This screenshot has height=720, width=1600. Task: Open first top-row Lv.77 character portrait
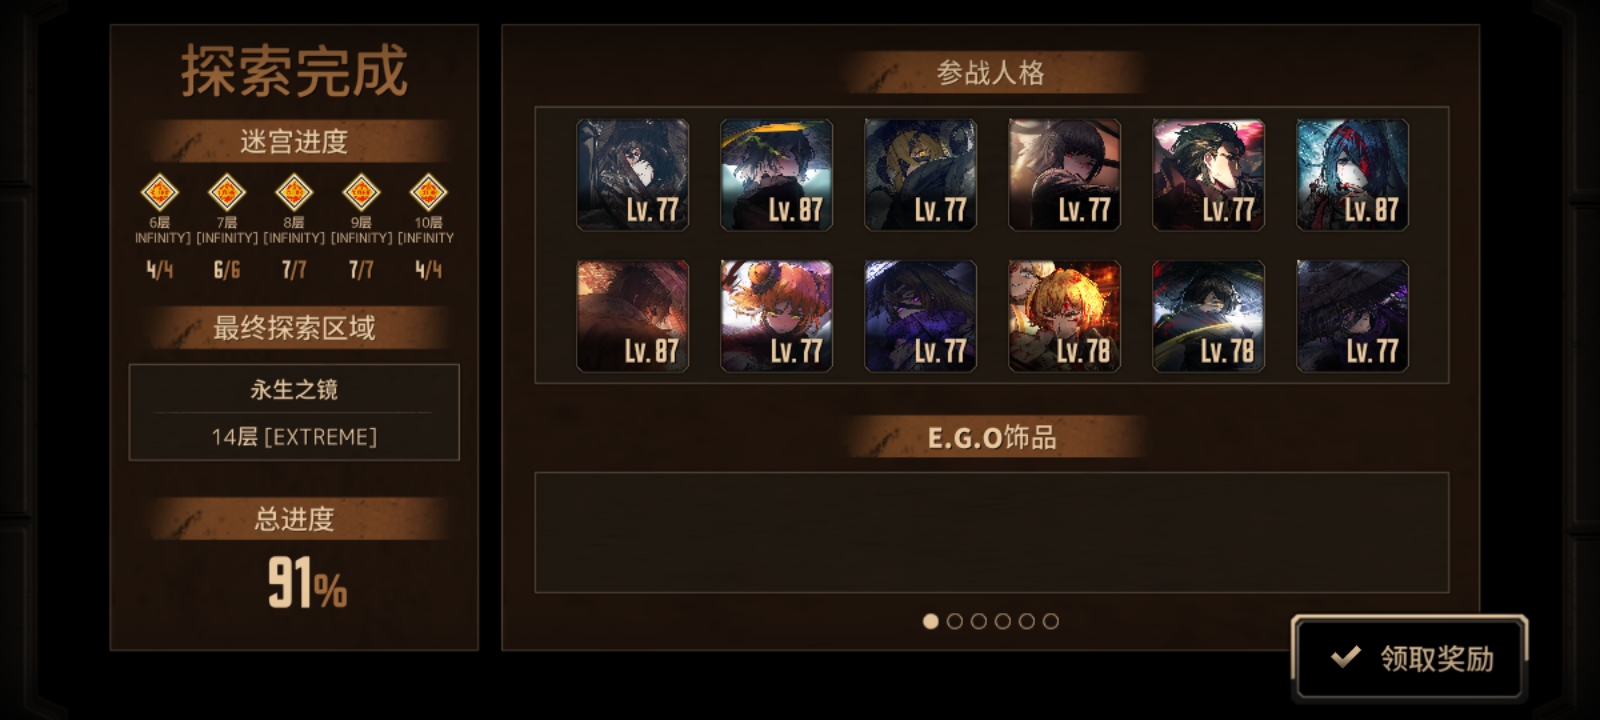pyautogui.click(x=633, y=175)
